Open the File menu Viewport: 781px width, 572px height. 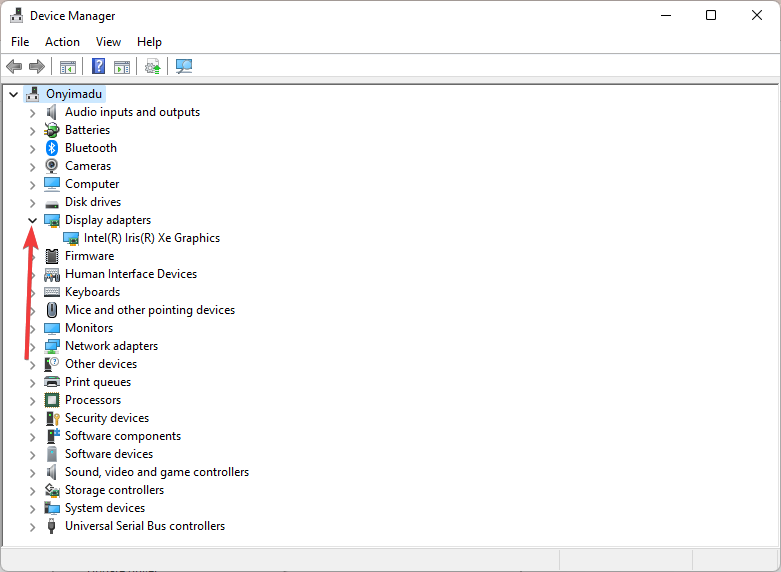(x=20, y=42)
